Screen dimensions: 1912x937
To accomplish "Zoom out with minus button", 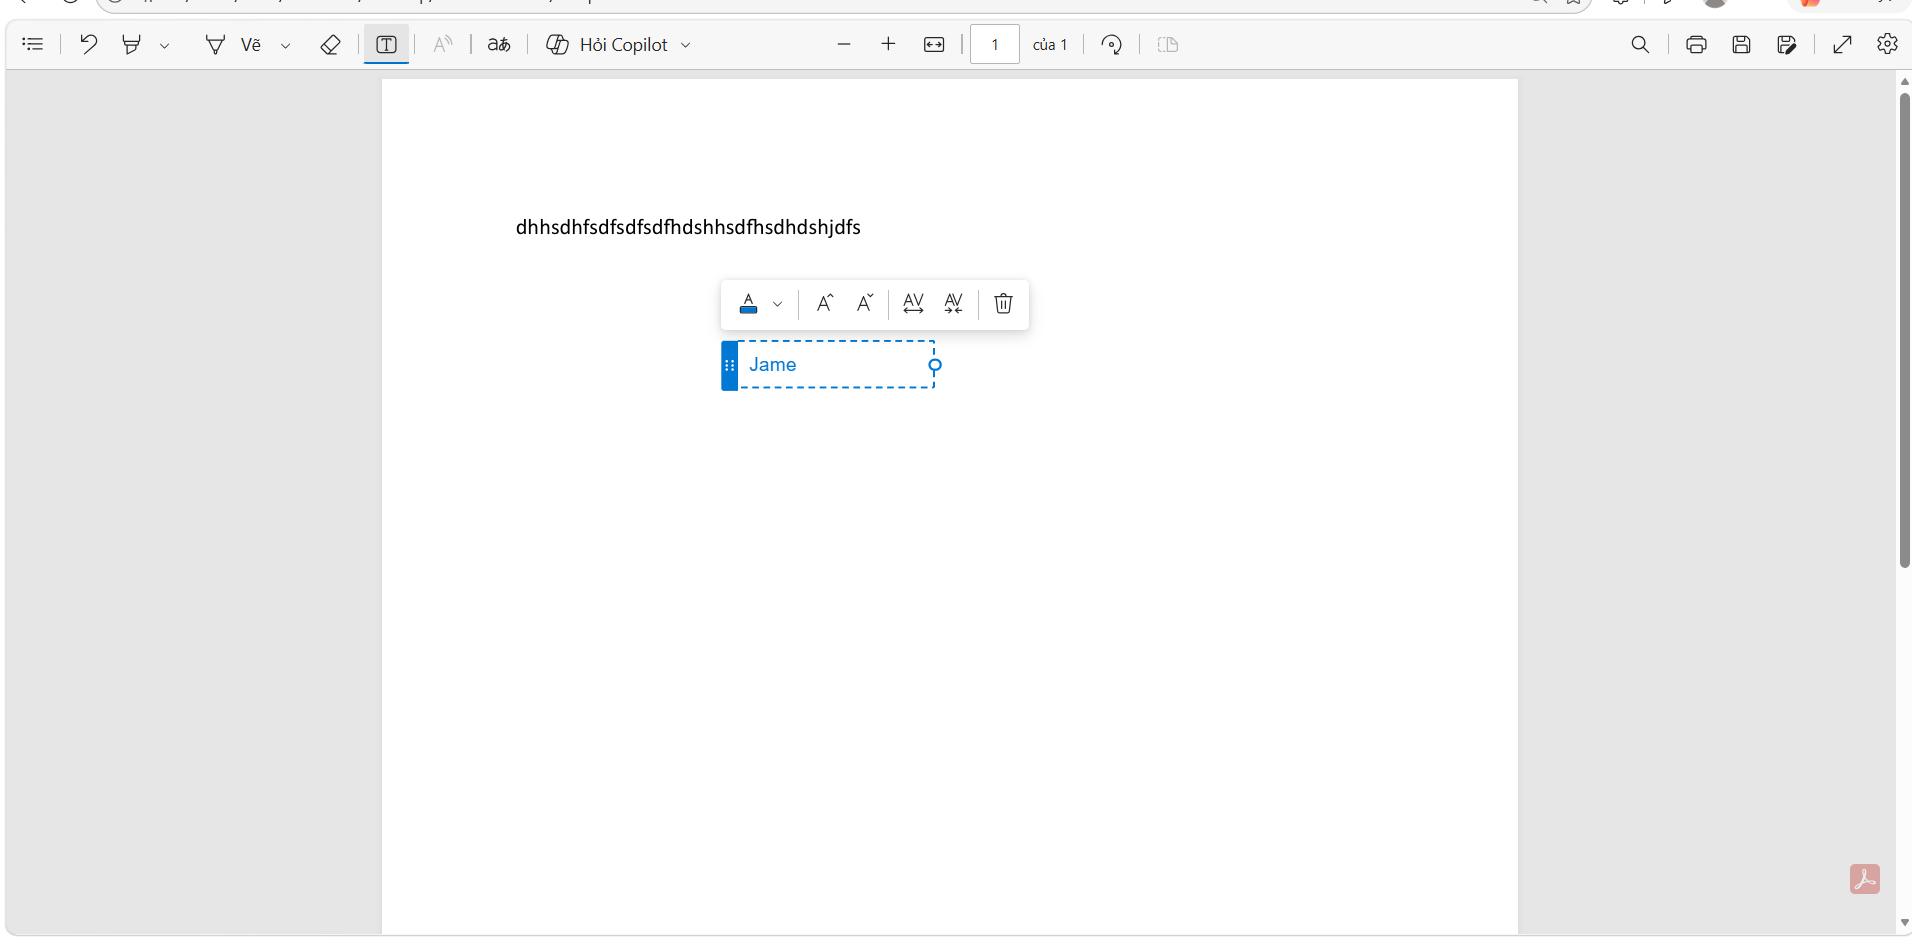I will click(844, 44).
